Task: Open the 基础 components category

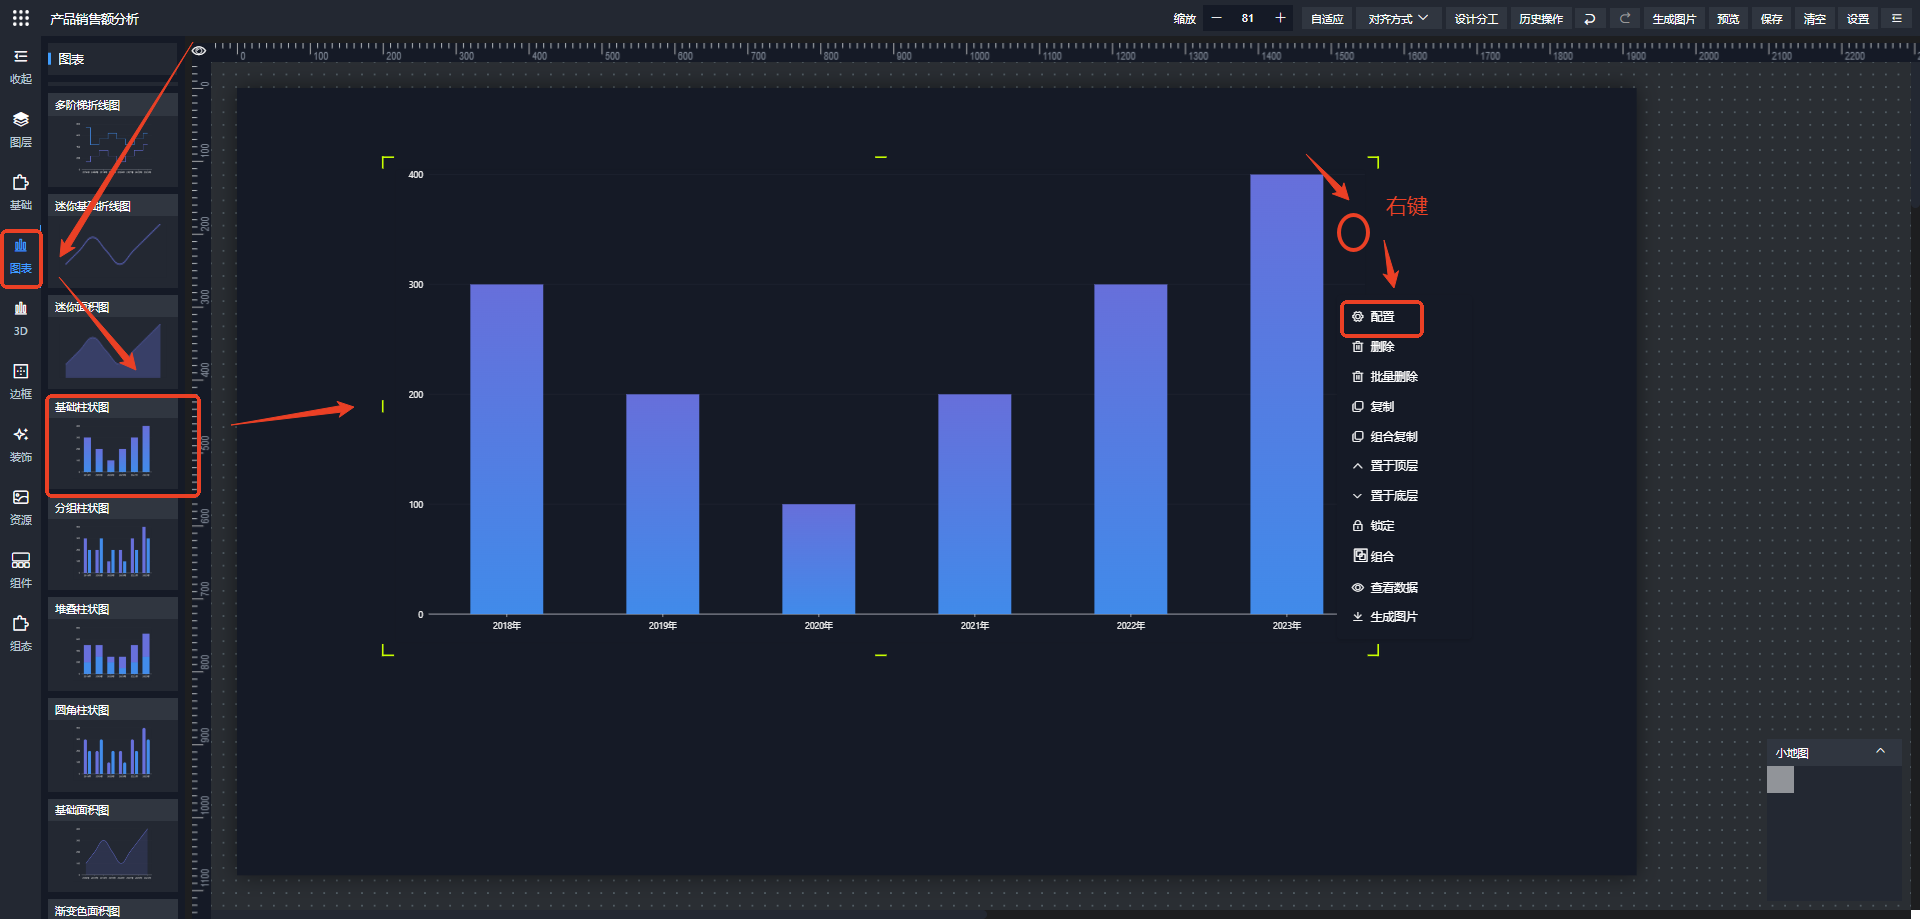Action: (x=20, y=192)
